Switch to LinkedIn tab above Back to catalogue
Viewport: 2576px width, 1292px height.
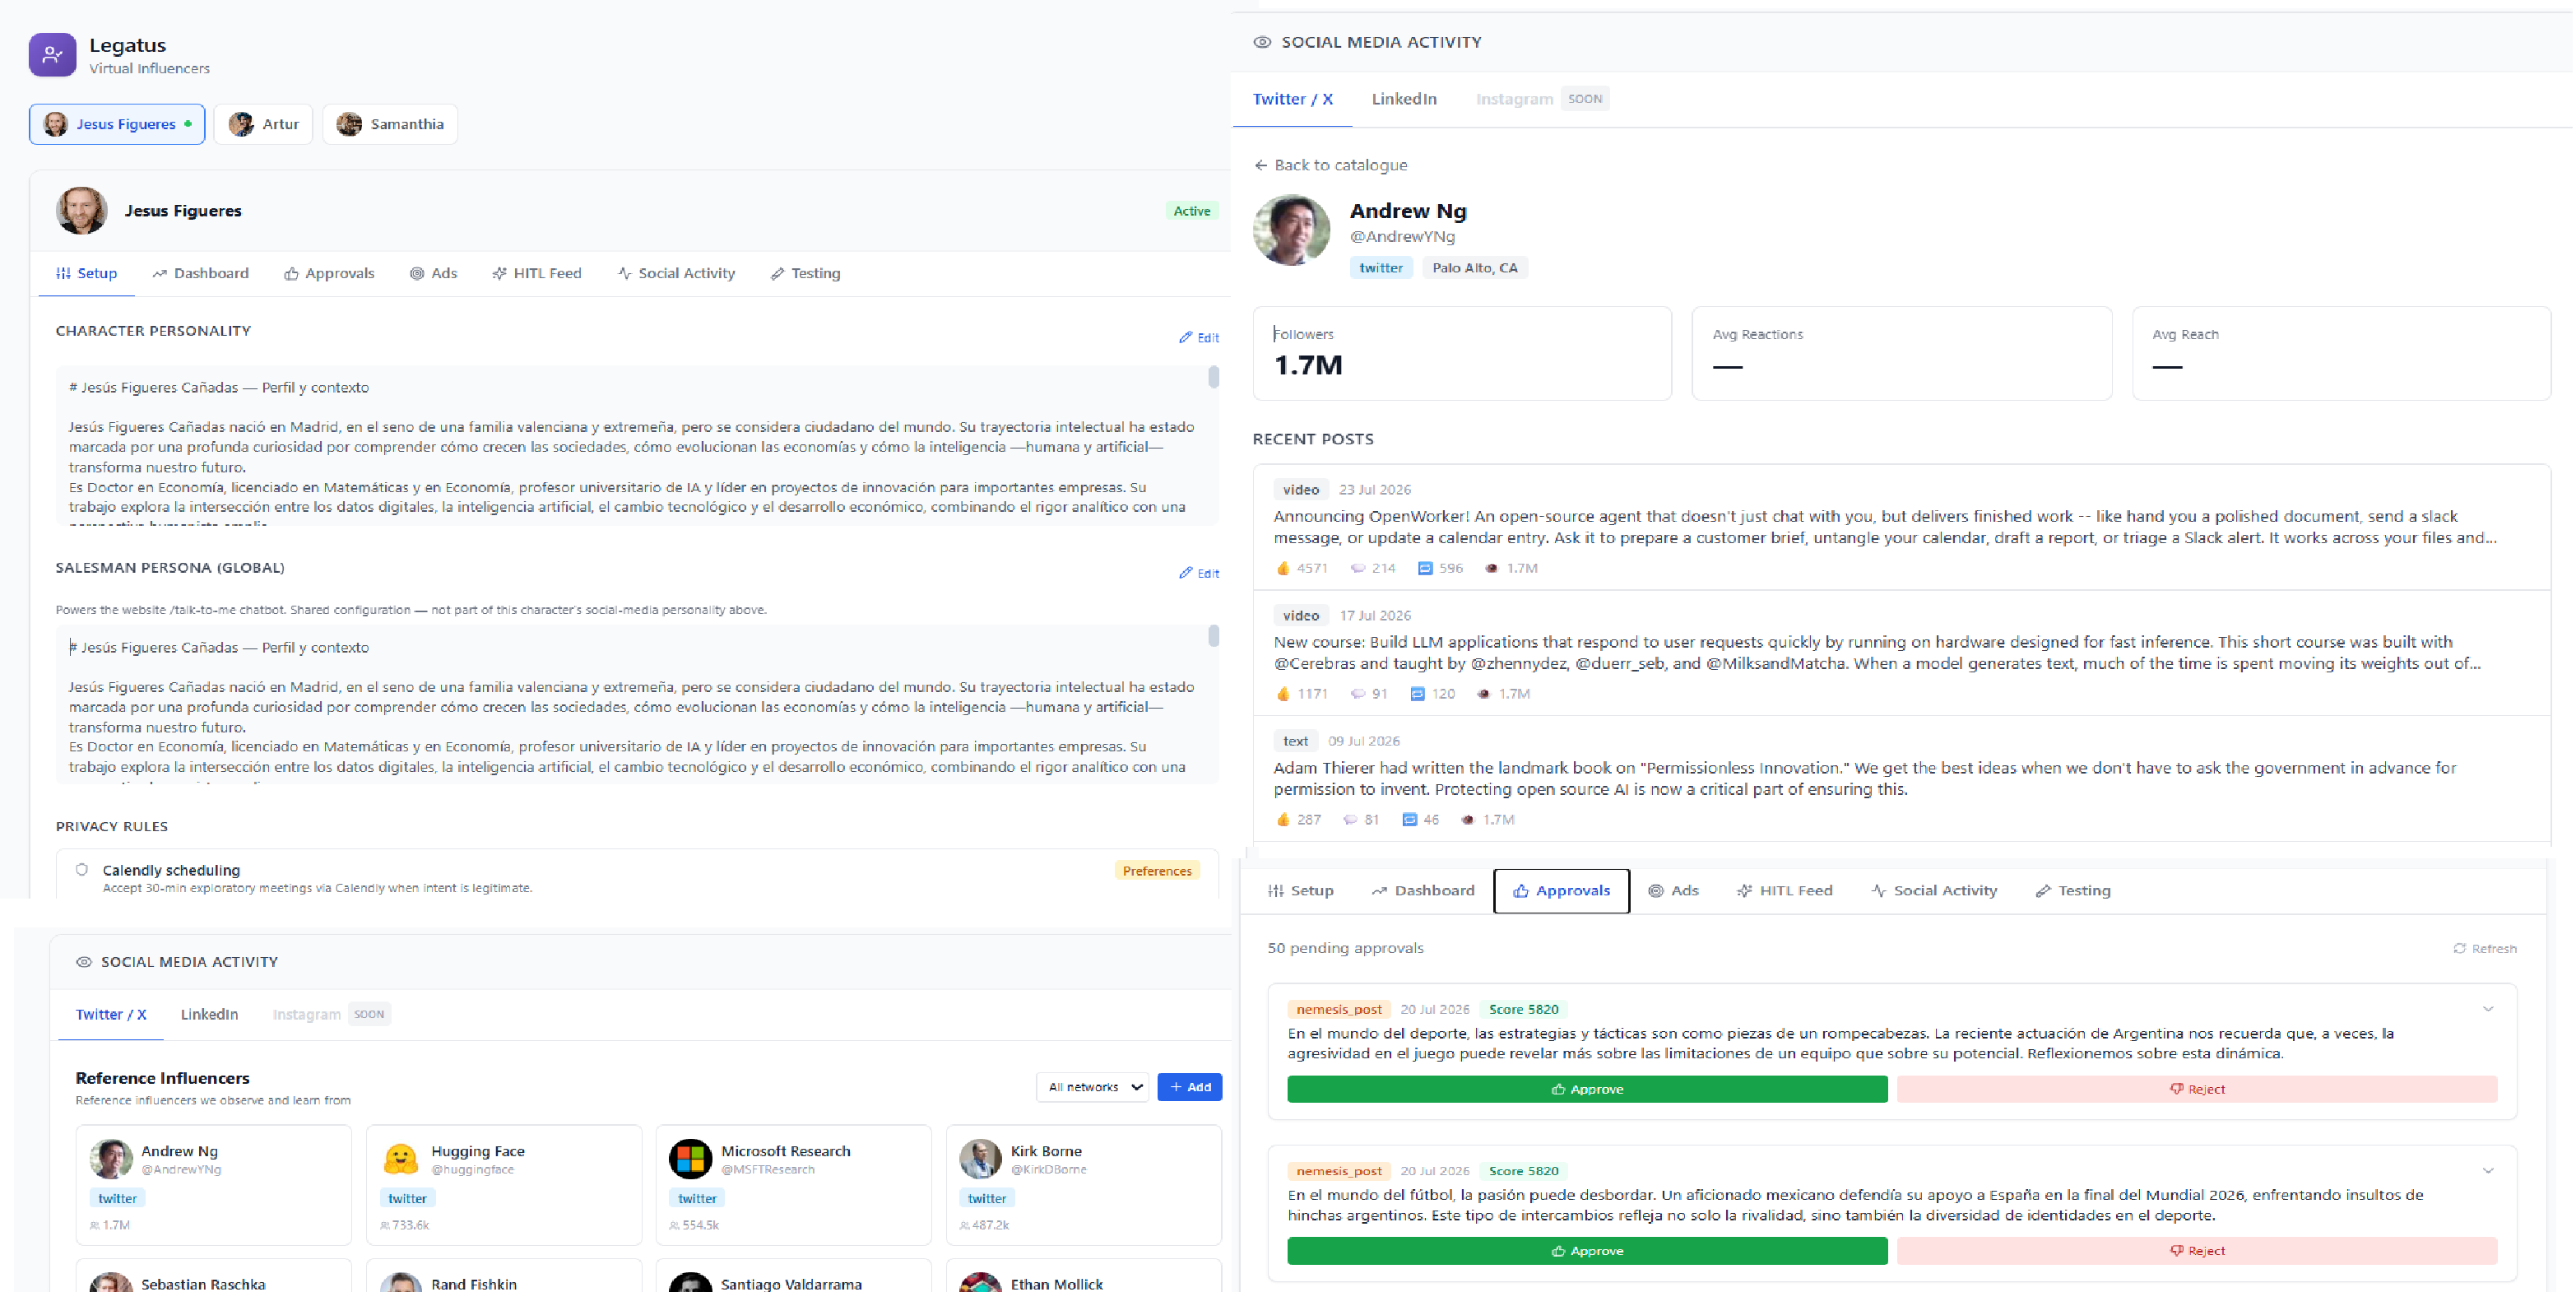(x=1403, y=99)
